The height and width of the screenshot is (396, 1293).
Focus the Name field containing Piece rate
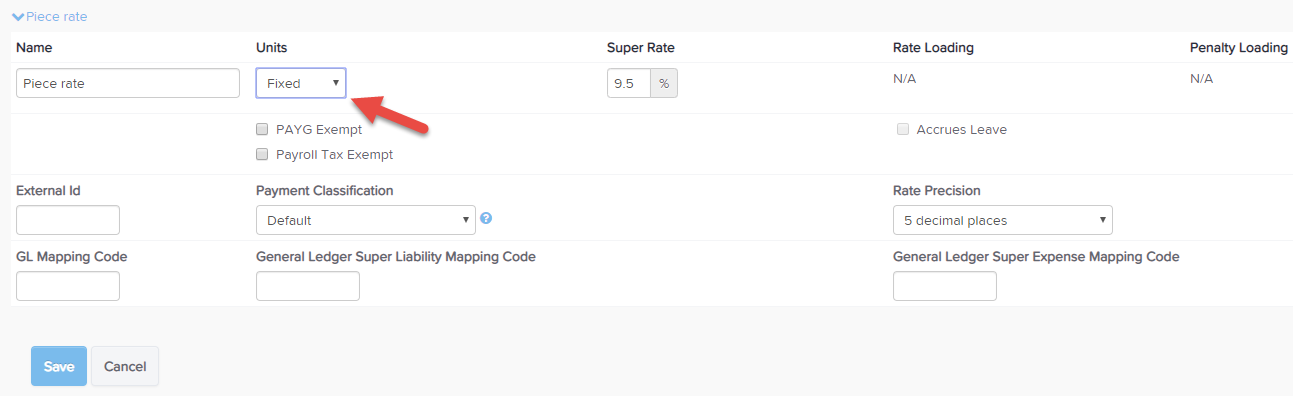coord(128,83)
